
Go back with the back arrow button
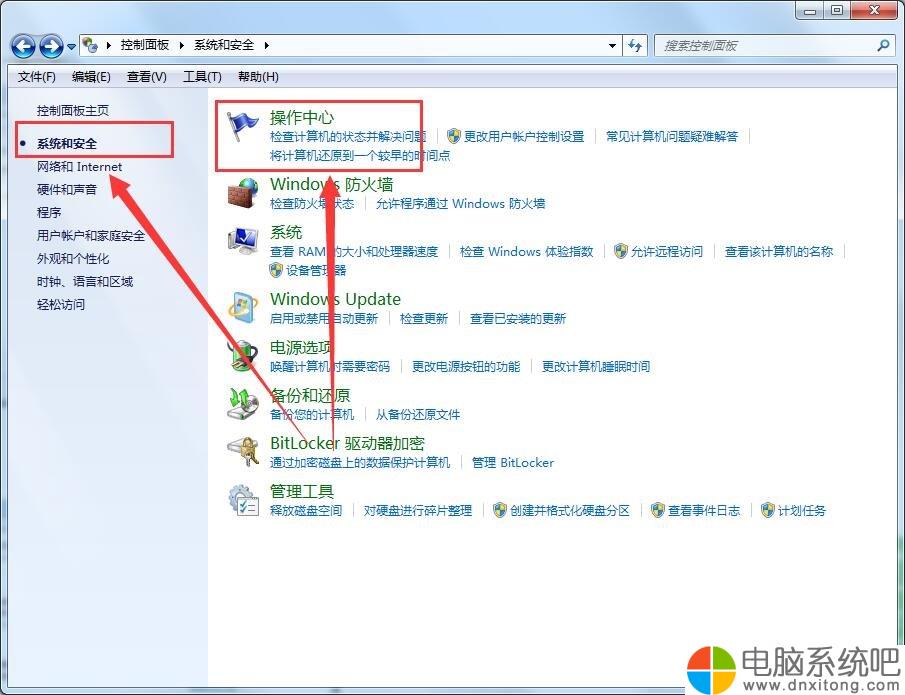tap(23, 46)
